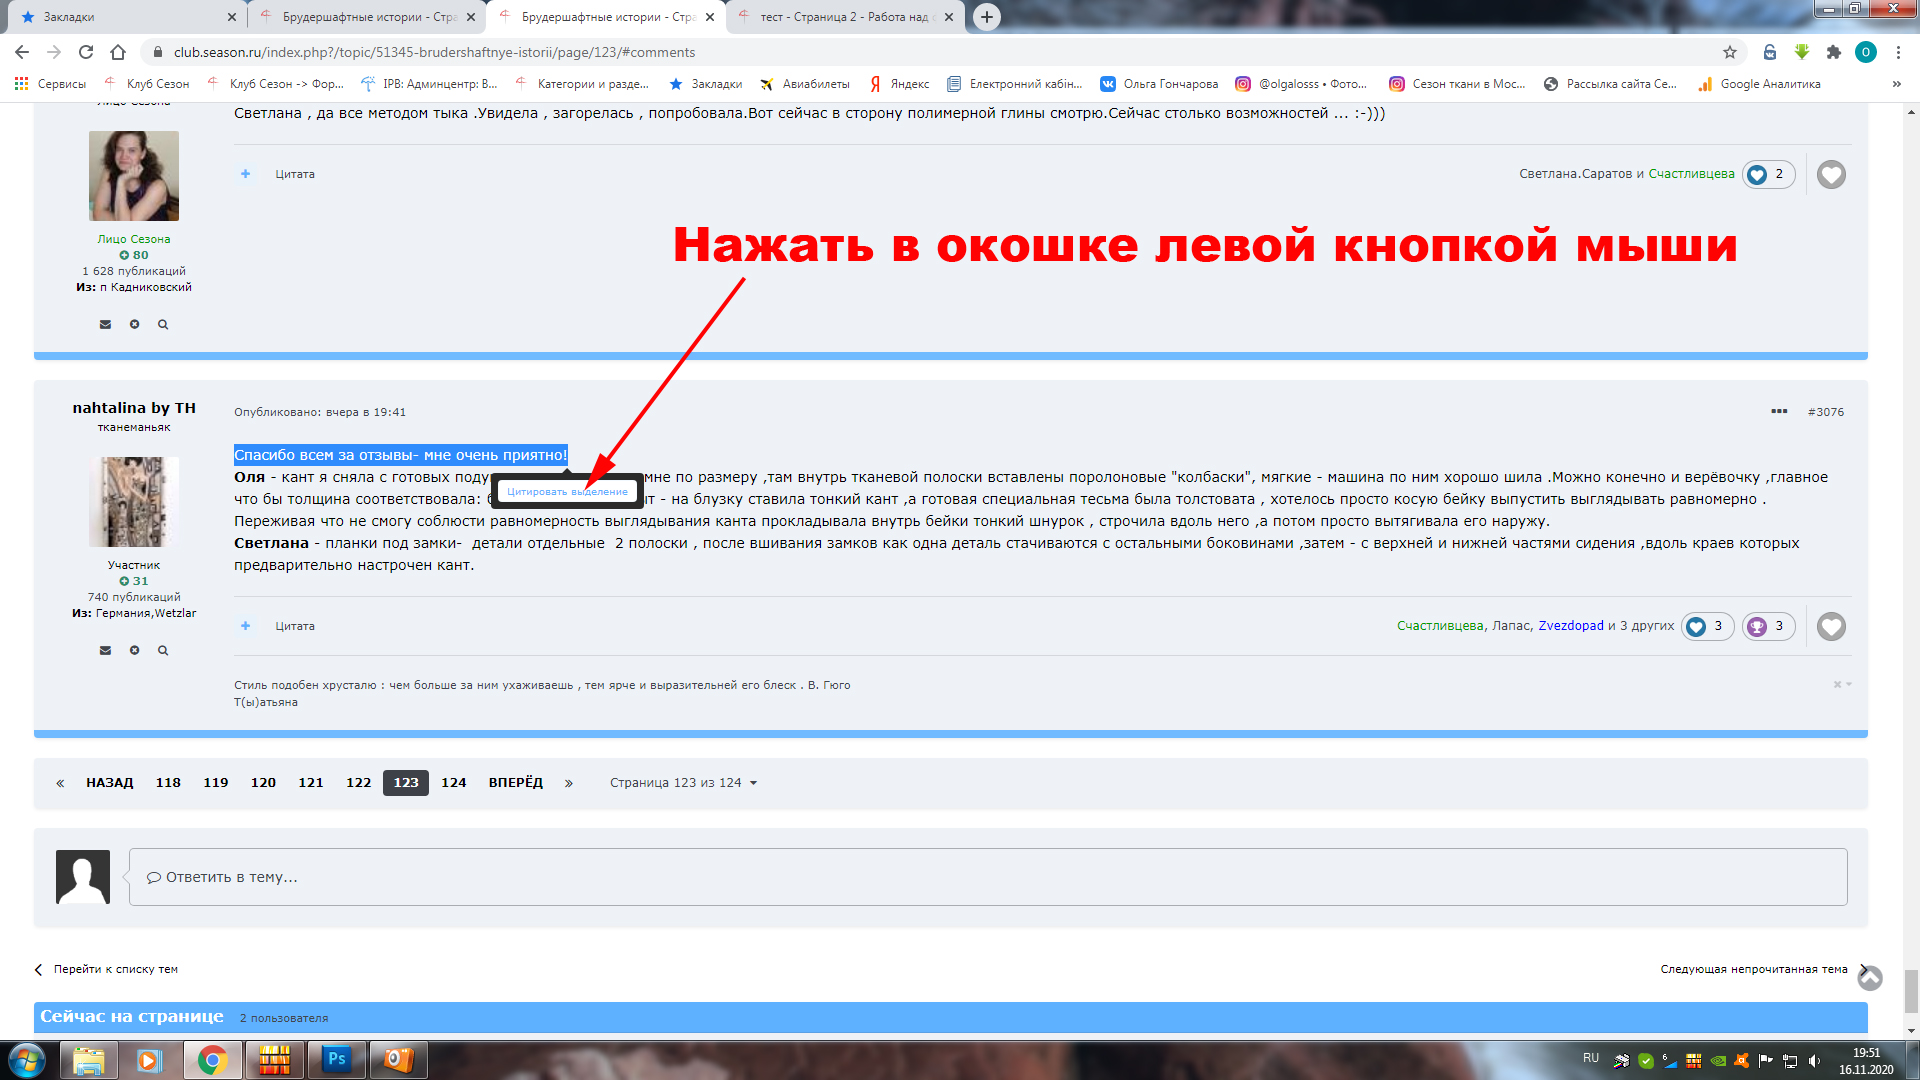
Task: Go to page 124 in the pagination
Action: coord(454,783)
